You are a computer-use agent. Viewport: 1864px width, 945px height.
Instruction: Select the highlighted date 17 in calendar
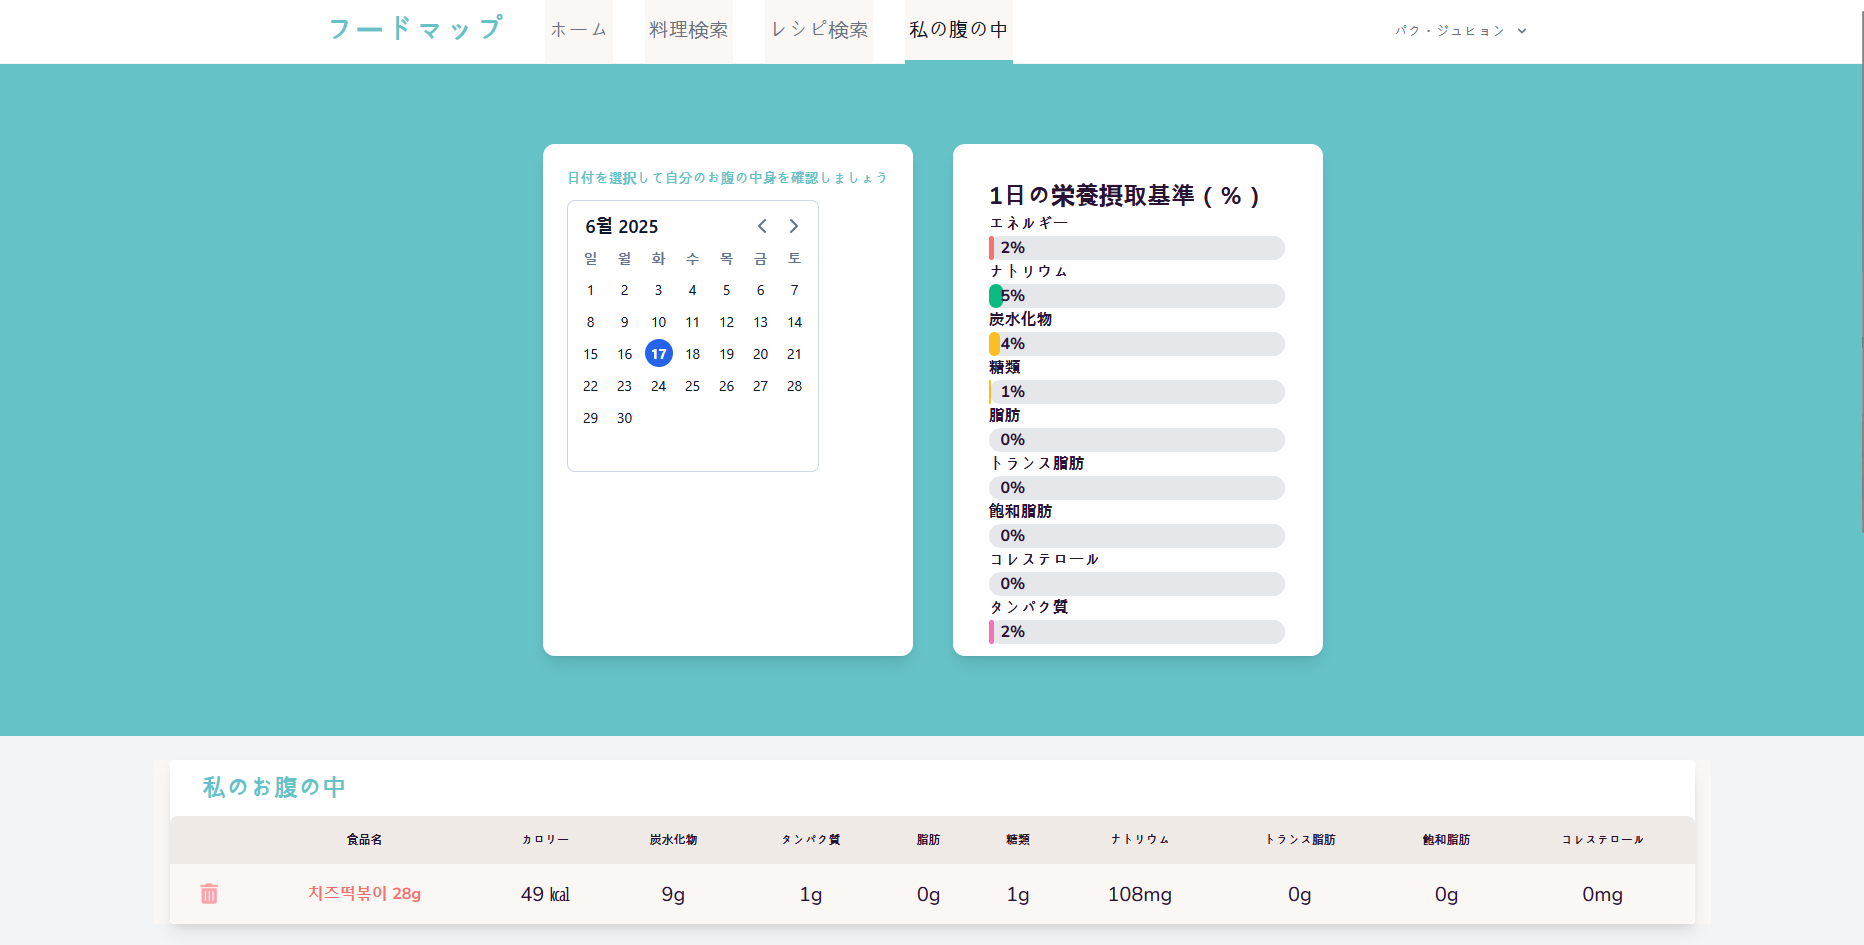(659, 354)
